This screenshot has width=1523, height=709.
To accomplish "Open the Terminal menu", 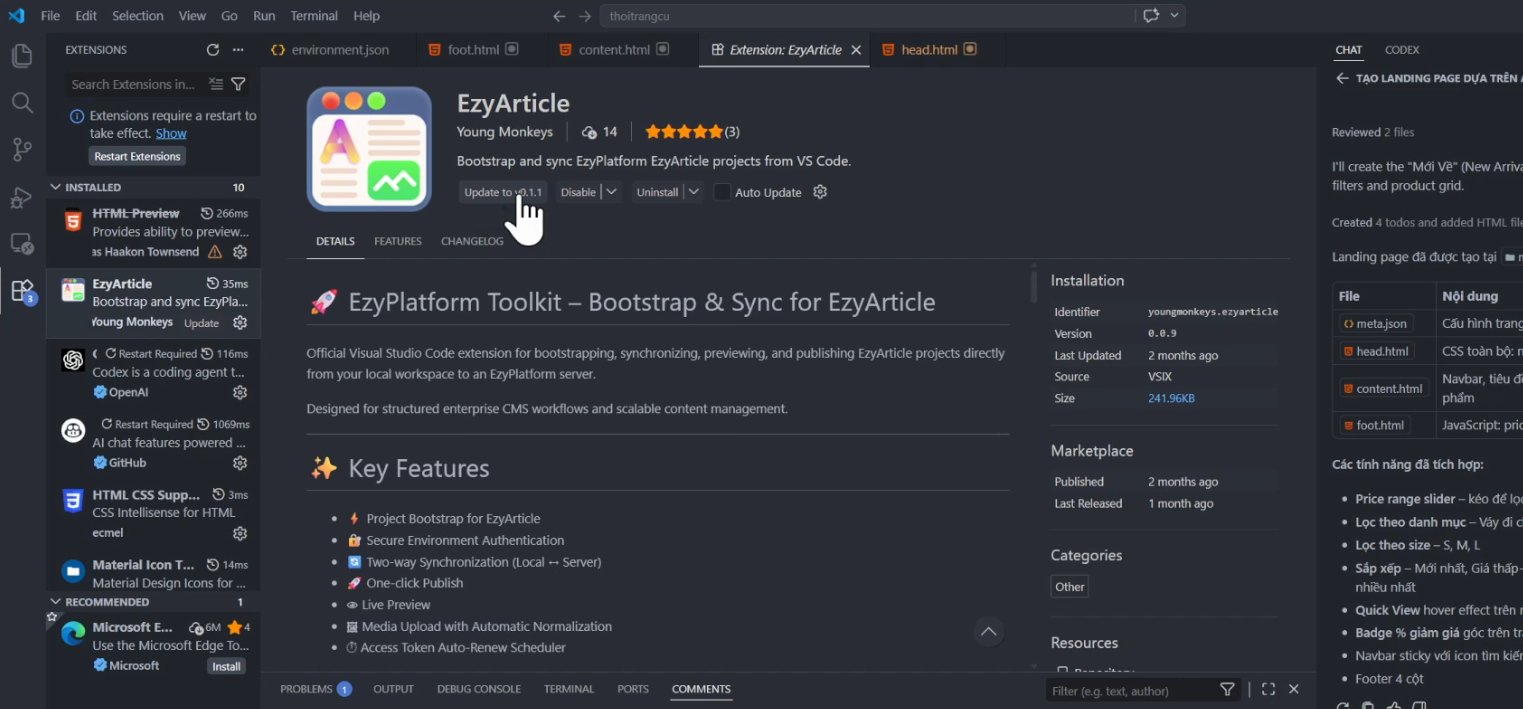I will (314, 16).
